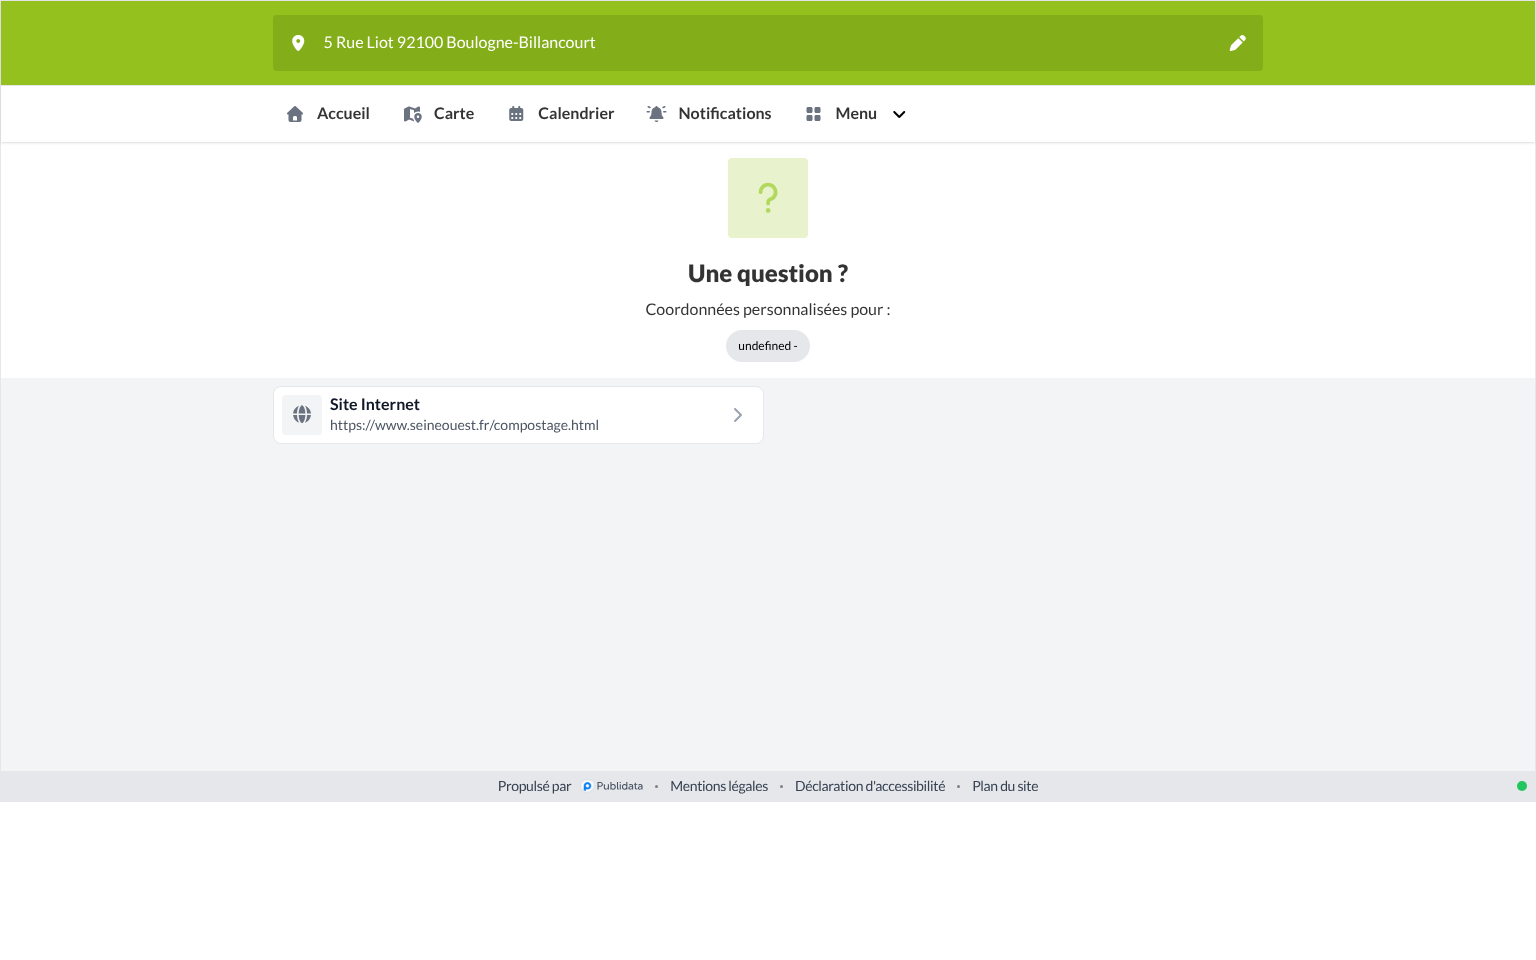Click the Carte map icon
The height and width of the screenshot is (960, 1536).
pyautogui.click(x=412, y=114)
